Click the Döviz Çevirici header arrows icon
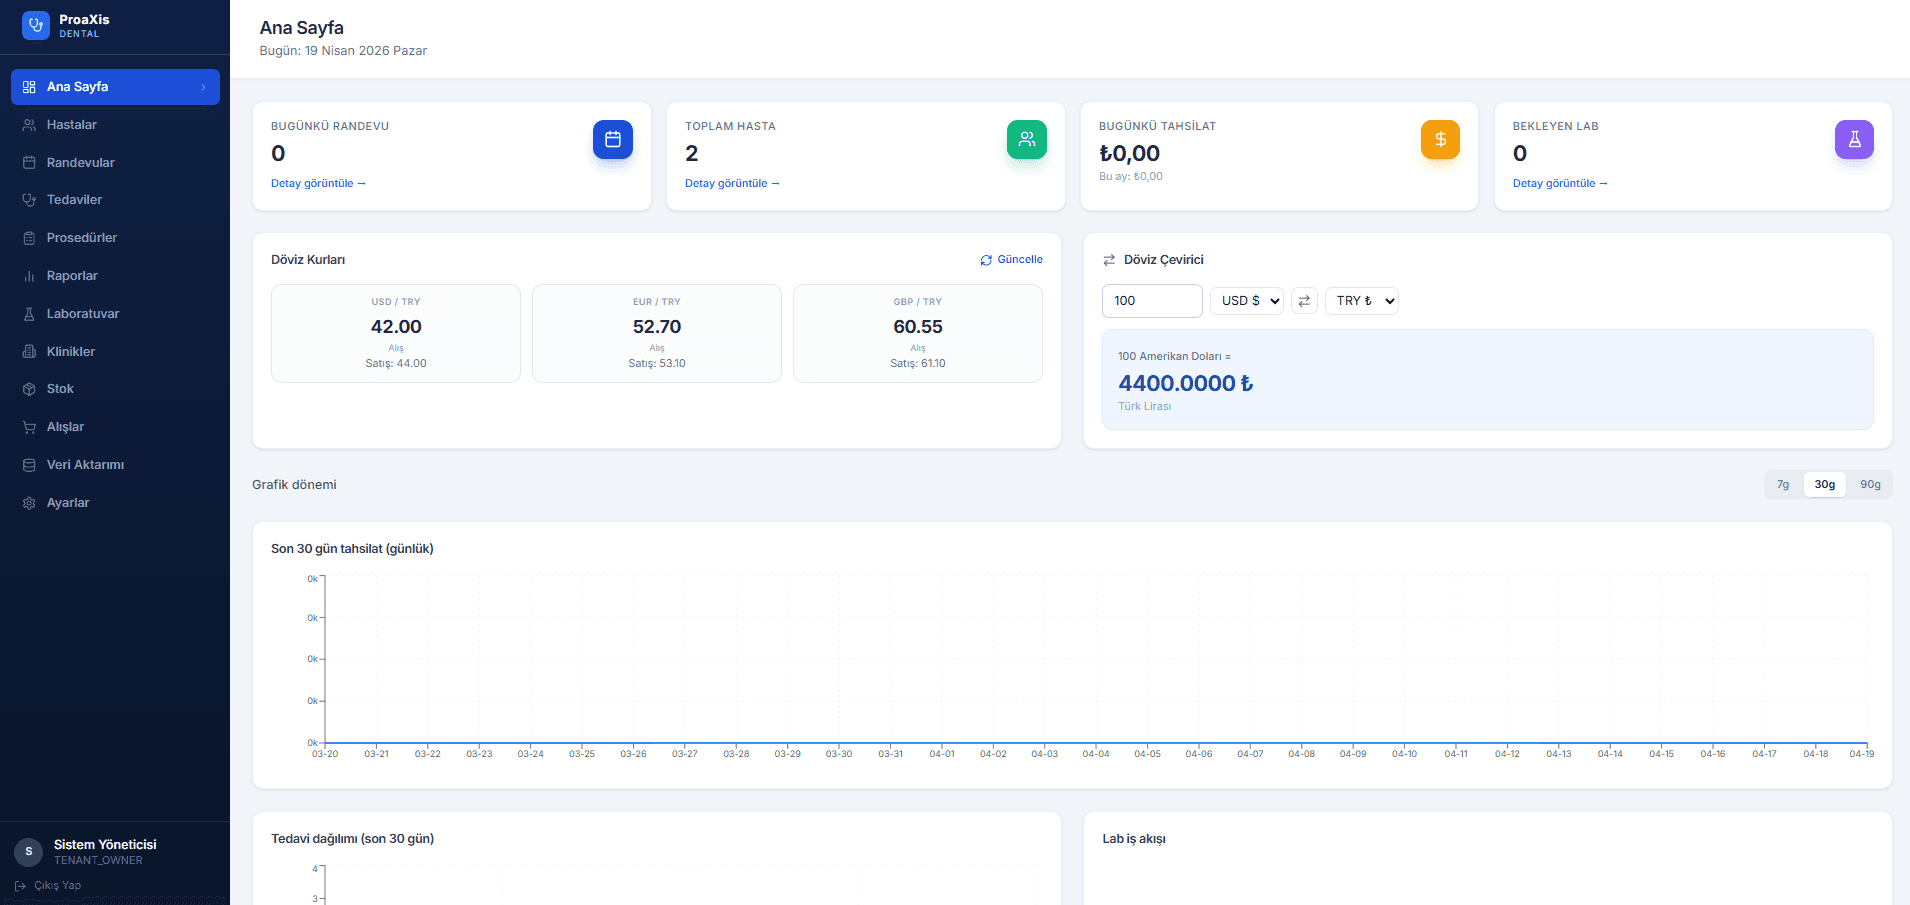 coord(1109,260)
